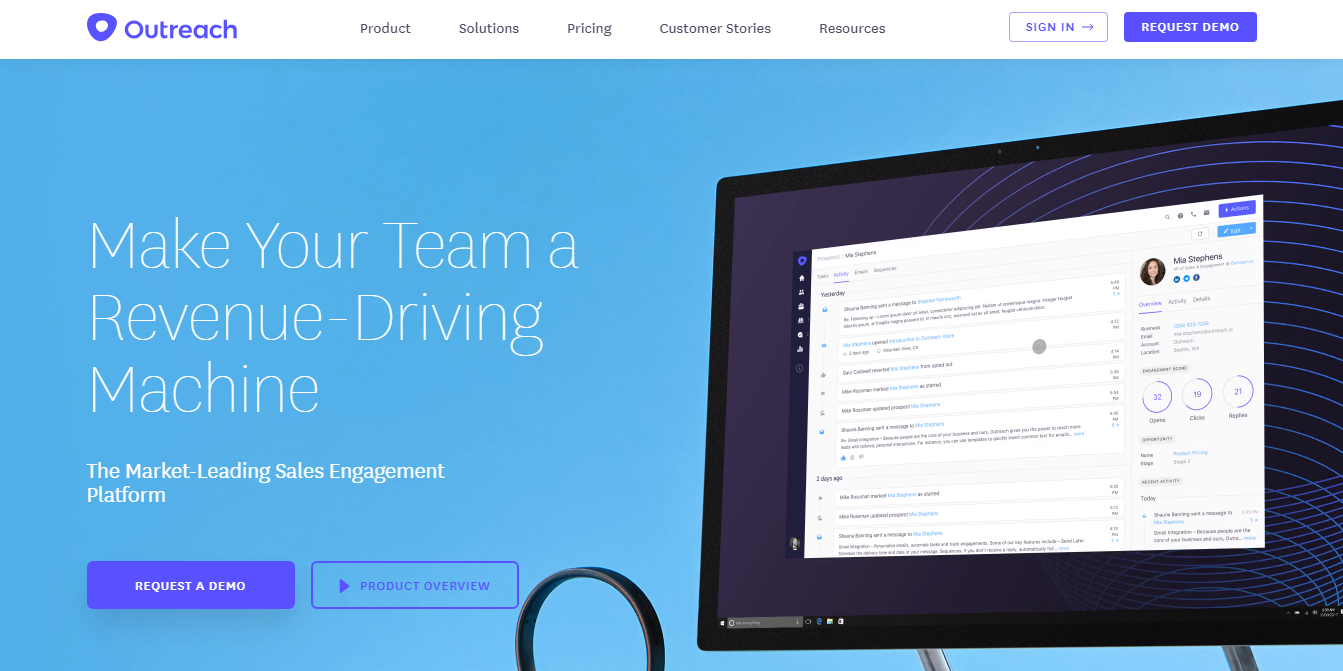This screenshot has height=671, width=1343.
Task: Click the Actions button in the mockup app
Action: click(1237, 209)
